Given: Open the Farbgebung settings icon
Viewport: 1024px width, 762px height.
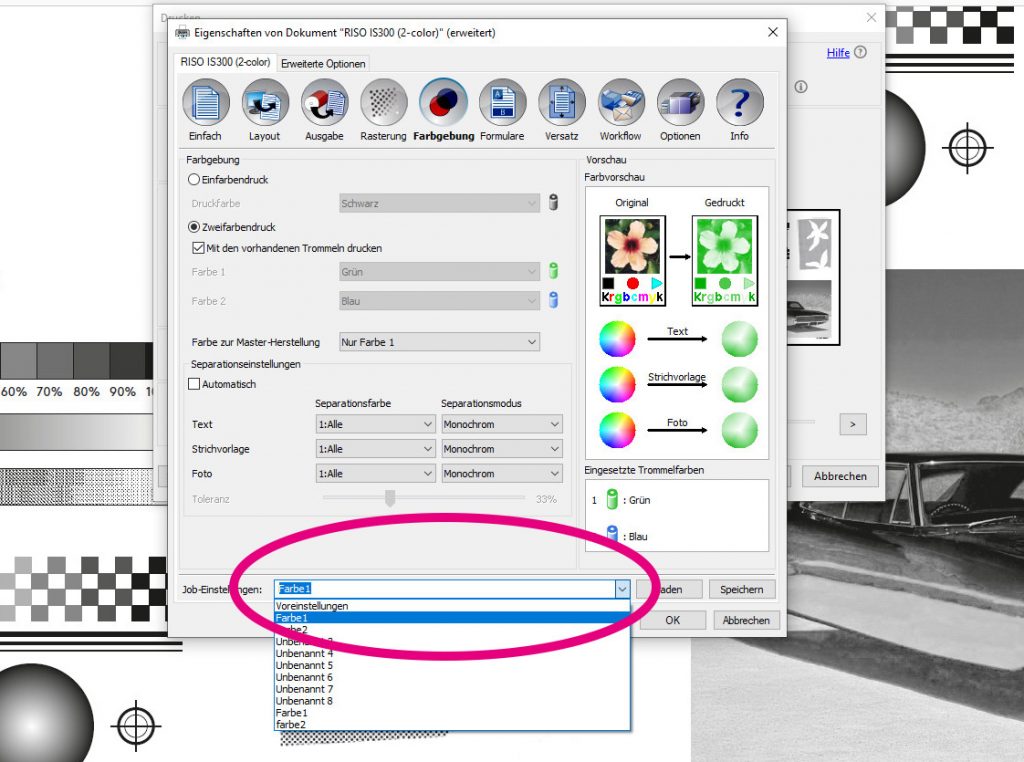Looking at the screenshot, I should (x=443, y=103).
